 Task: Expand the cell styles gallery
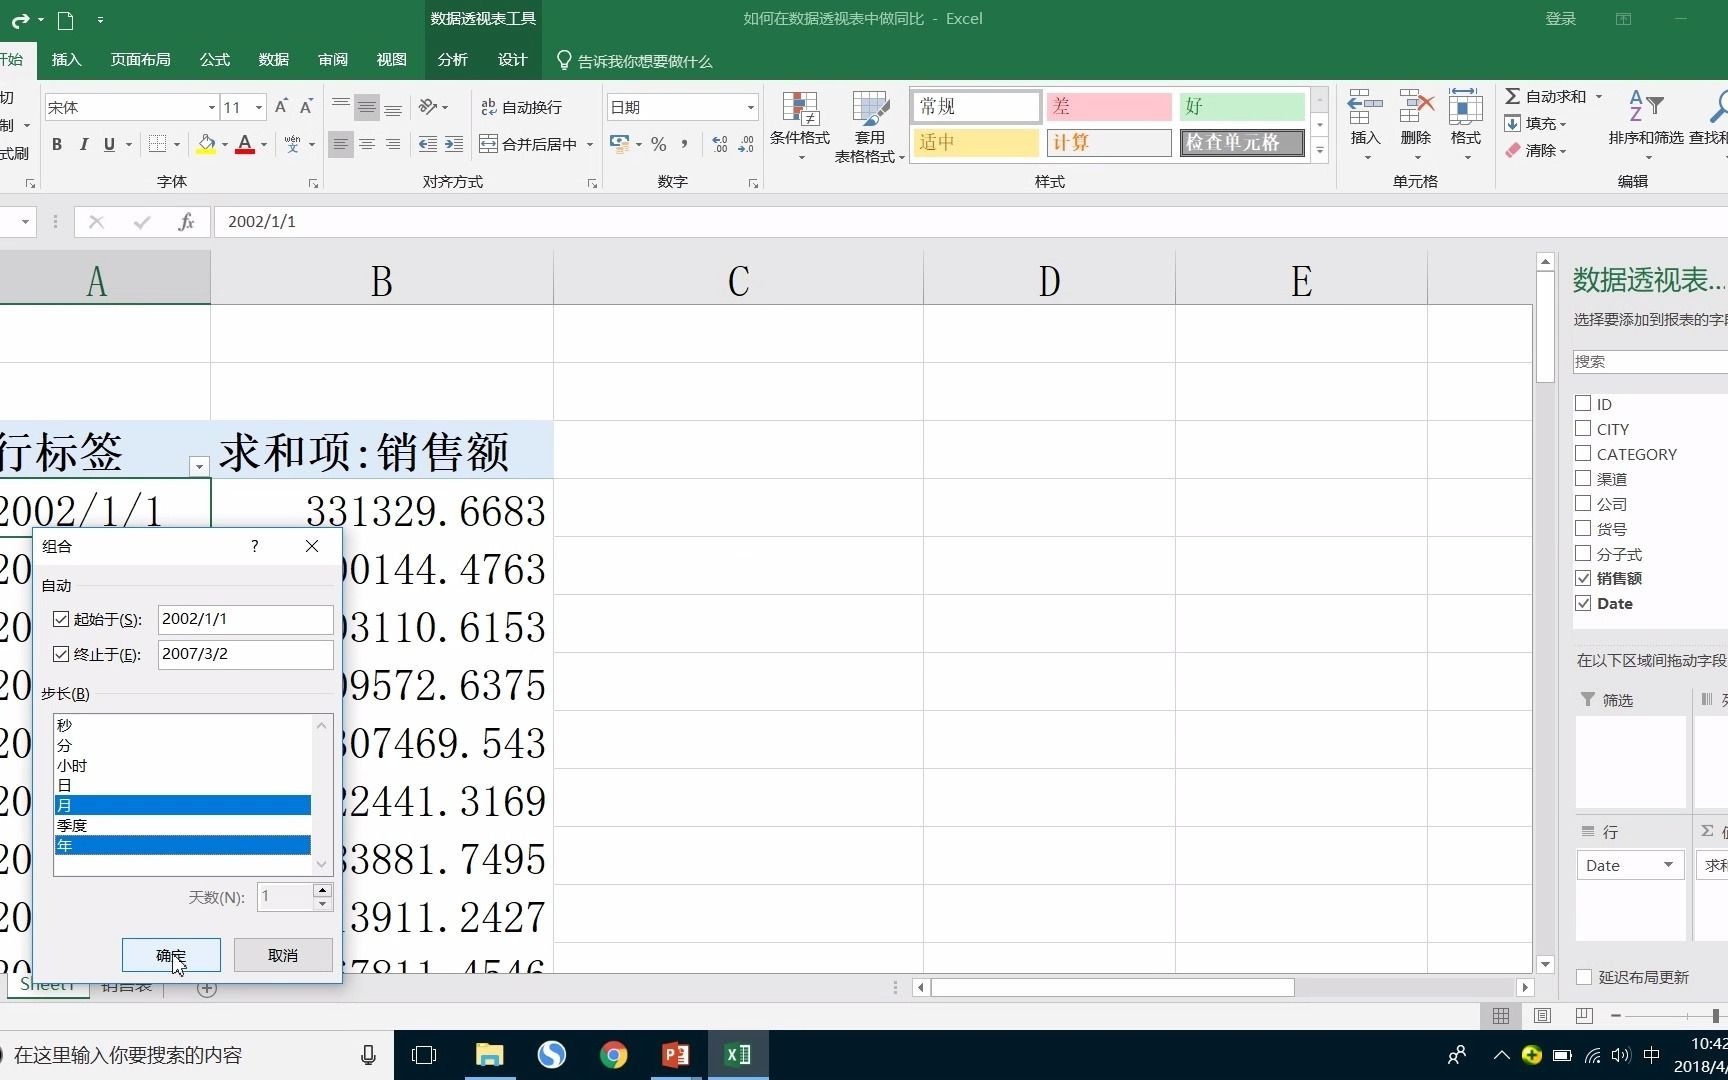1320,152
